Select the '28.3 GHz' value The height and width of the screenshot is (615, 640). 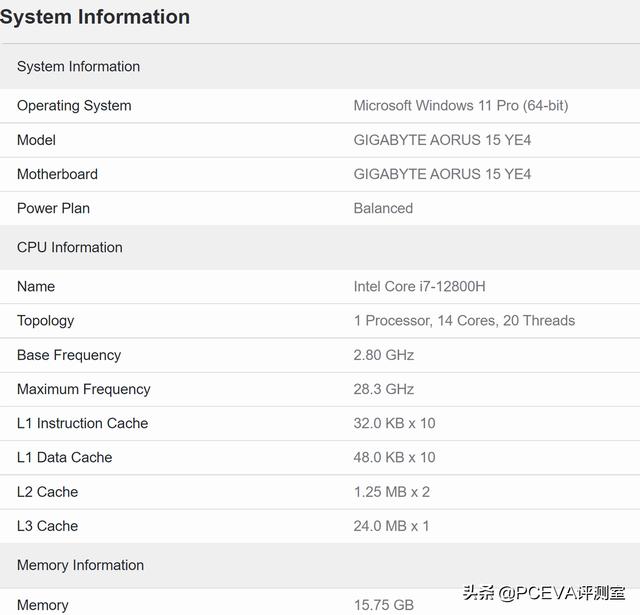click(x=384, y=389)
